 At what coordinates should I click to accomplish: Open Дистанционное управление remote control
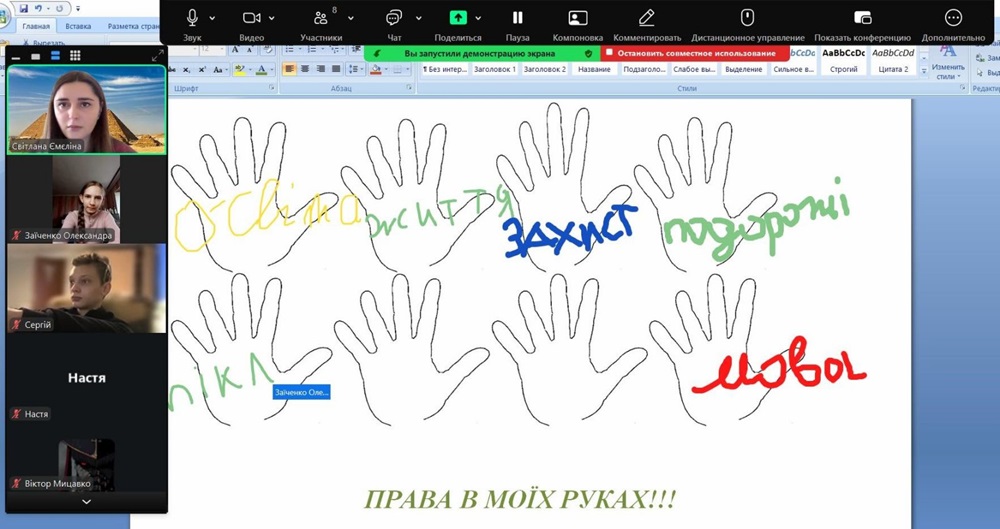[x=746, y=18]
